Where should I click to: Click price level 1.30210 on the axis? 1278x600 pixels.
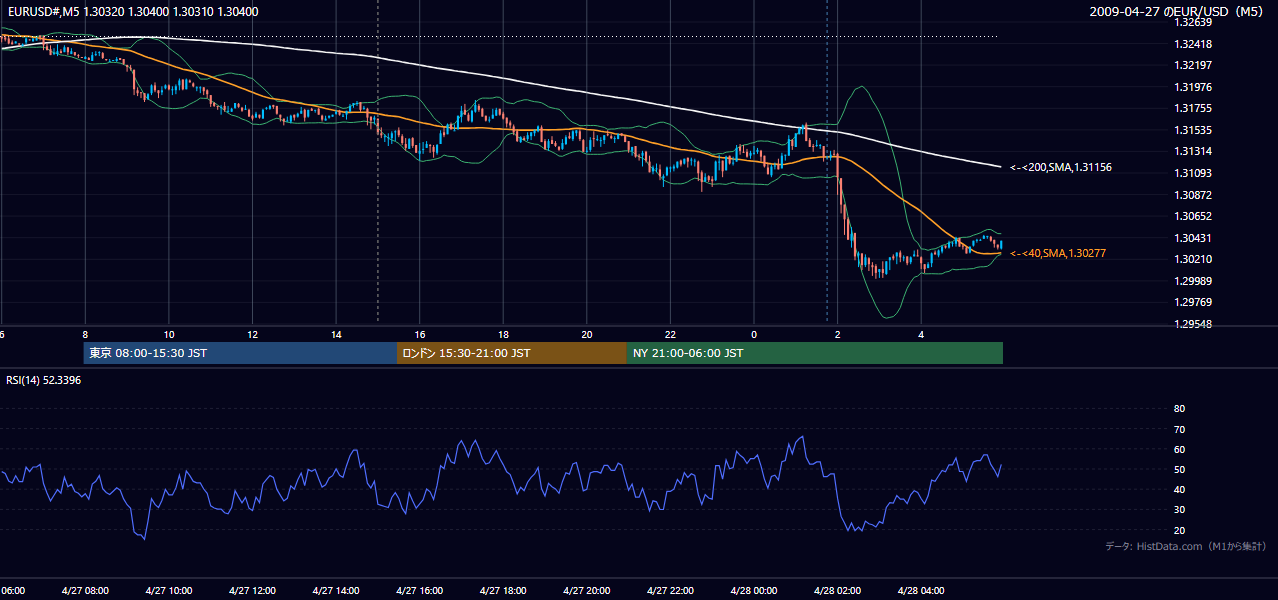point(1193,259)
